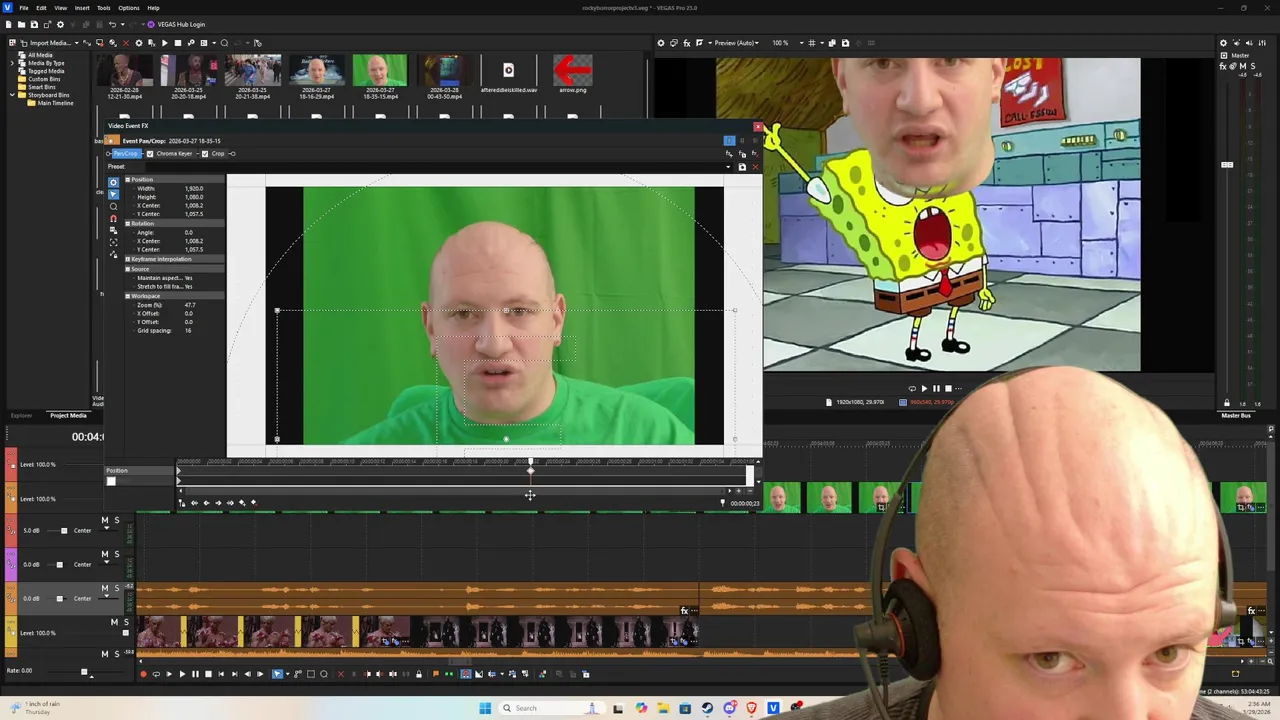This screenshot has height=720, width=1280.
Task: Open the Options menu
Action: pos(129,8)
